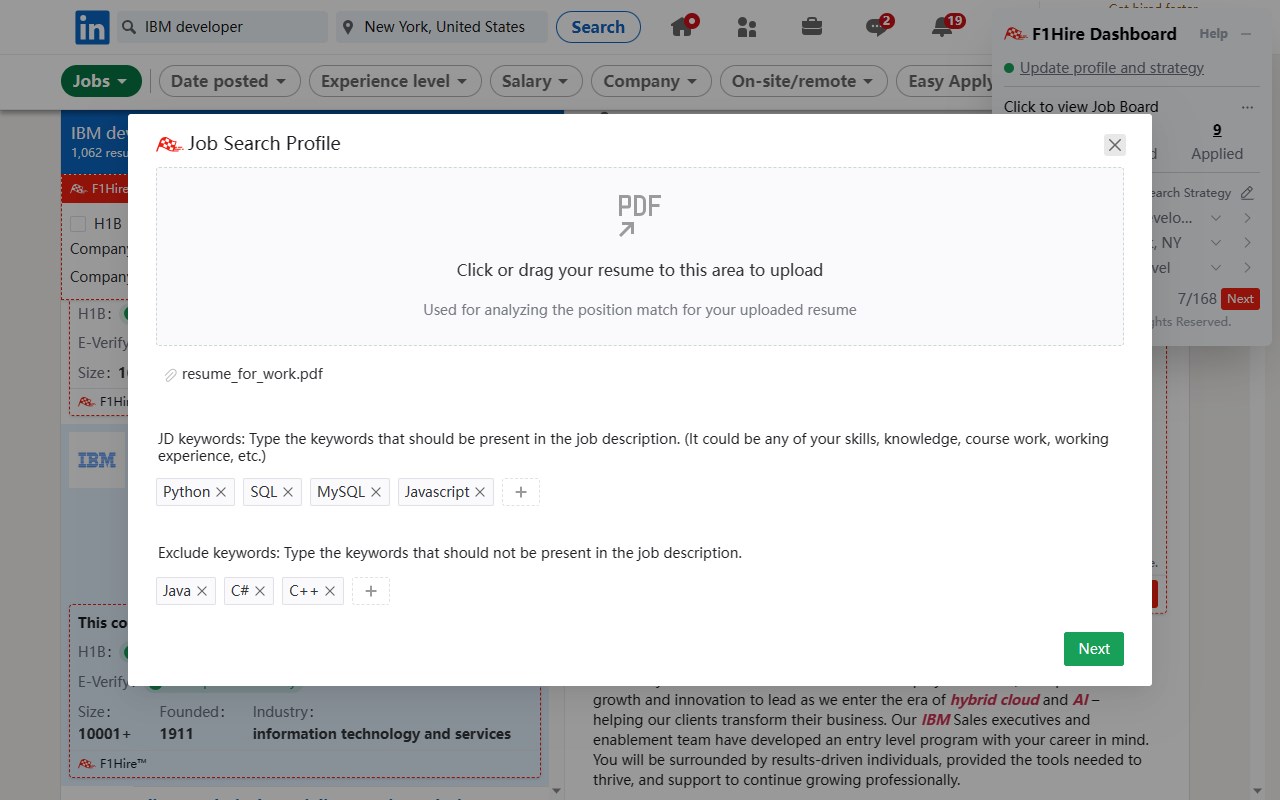Open the Date posted dropdown
The image size is (1280, 800).
[229, 81]
